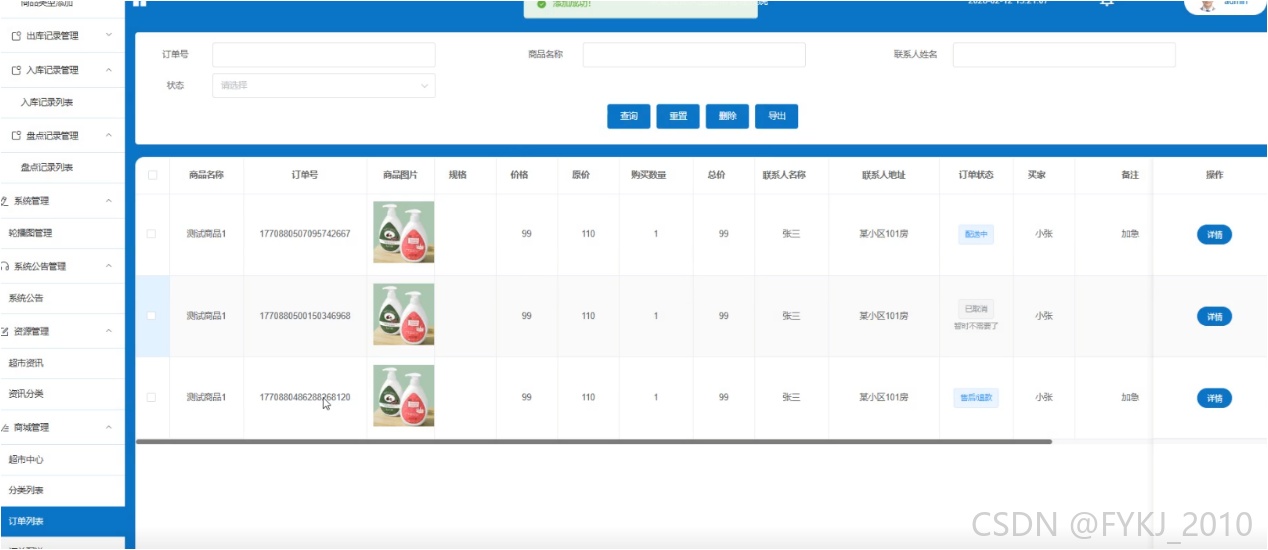Viewport: 1268px width, 550px height.
Task: Click the 买家 column header
Action: pos(1037,175)
